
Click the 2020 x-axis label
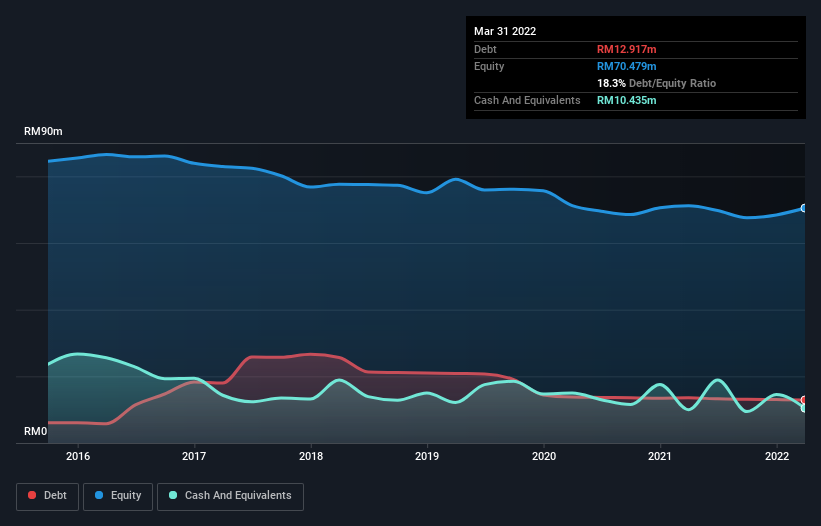[544, 456]
